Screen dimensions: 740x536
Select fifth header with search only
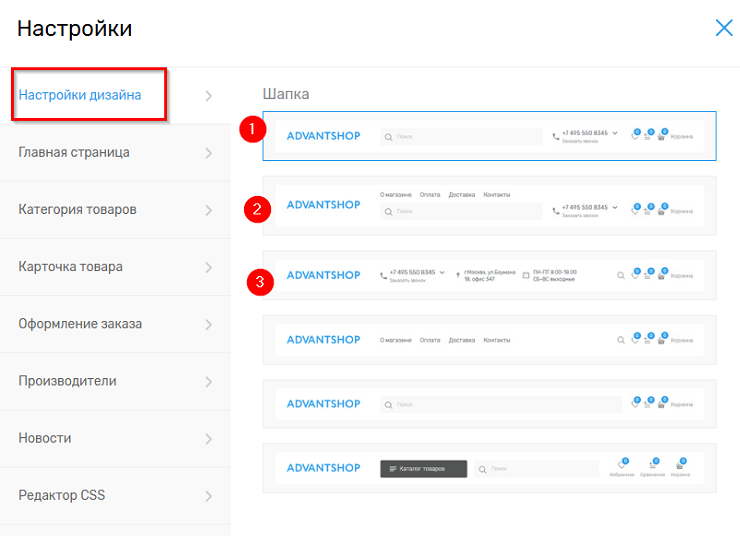(489, 404)
